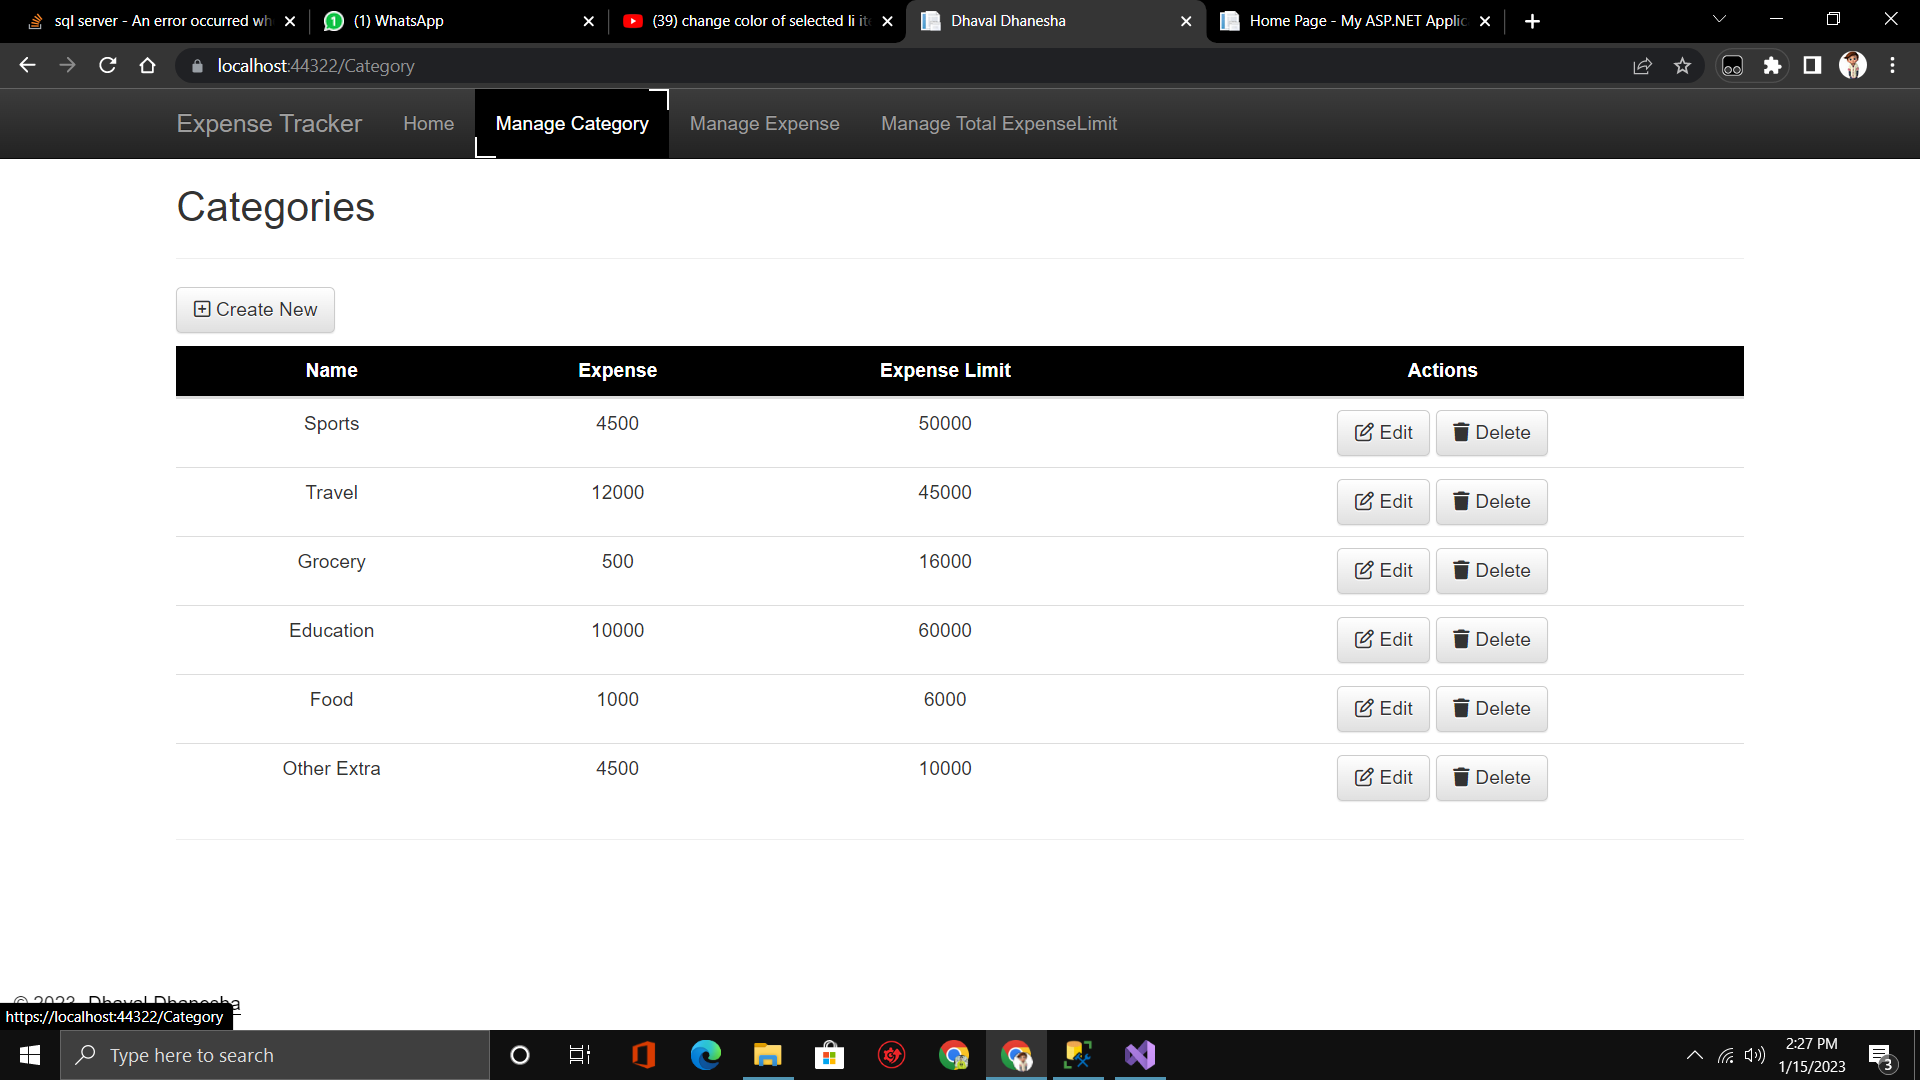Navigate to Manage Total ExpenseLimit
Screen dimensions: 1920x1080
tap(999, 123)
